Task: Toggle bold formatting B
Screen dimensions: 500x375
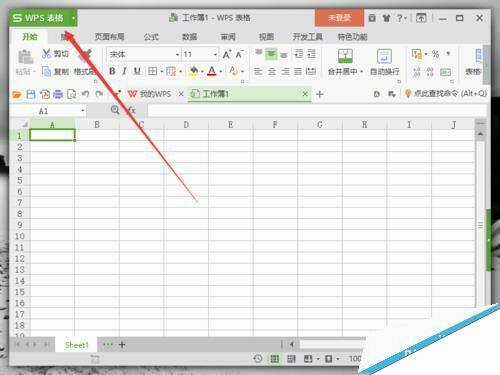Action: (112, 71)
